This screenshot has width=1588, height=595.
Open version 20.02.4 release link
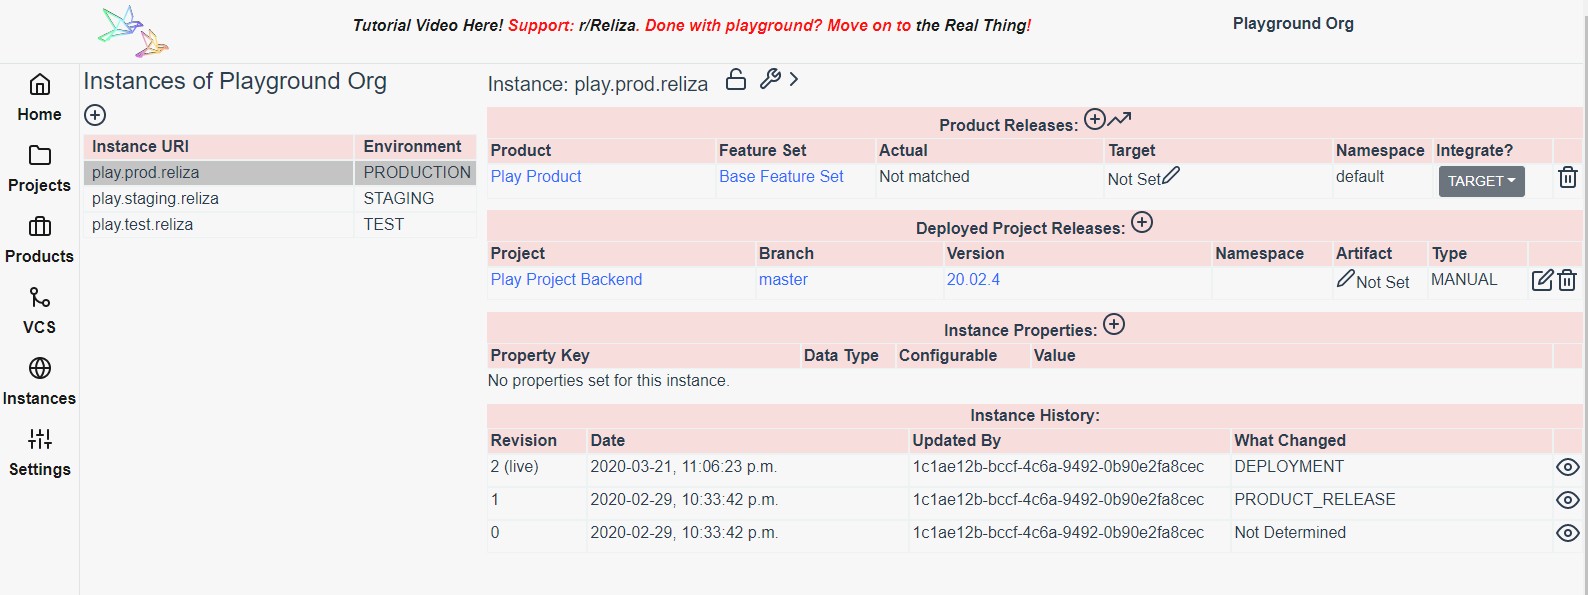point(973,280)
